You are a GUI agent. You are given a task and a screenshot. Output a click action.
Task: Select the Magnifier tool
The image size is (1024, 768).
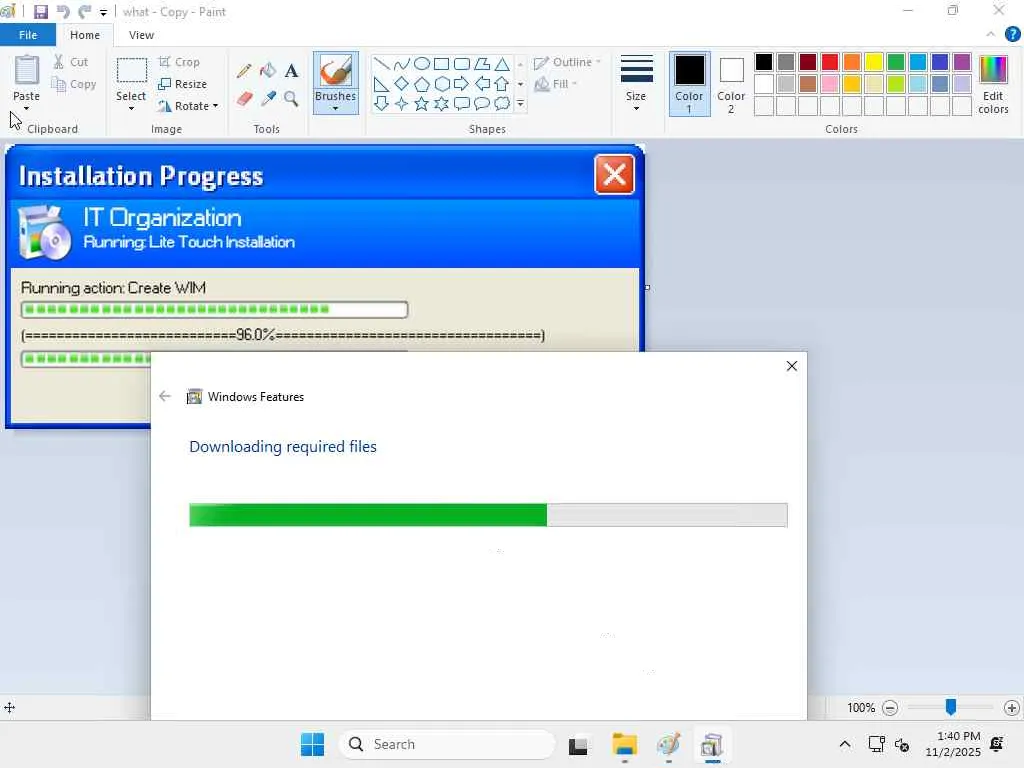click(291, 99)
